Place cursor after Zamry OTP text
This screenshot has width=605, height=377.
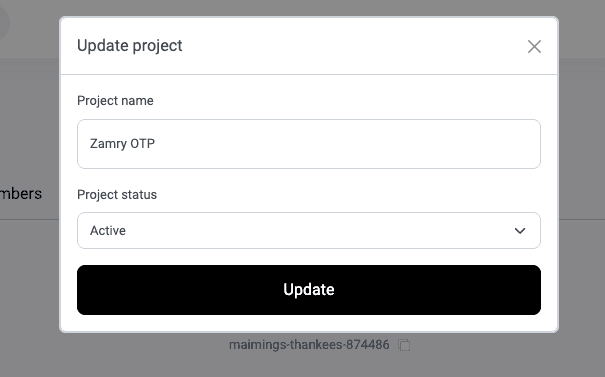[x=155, y=144]
